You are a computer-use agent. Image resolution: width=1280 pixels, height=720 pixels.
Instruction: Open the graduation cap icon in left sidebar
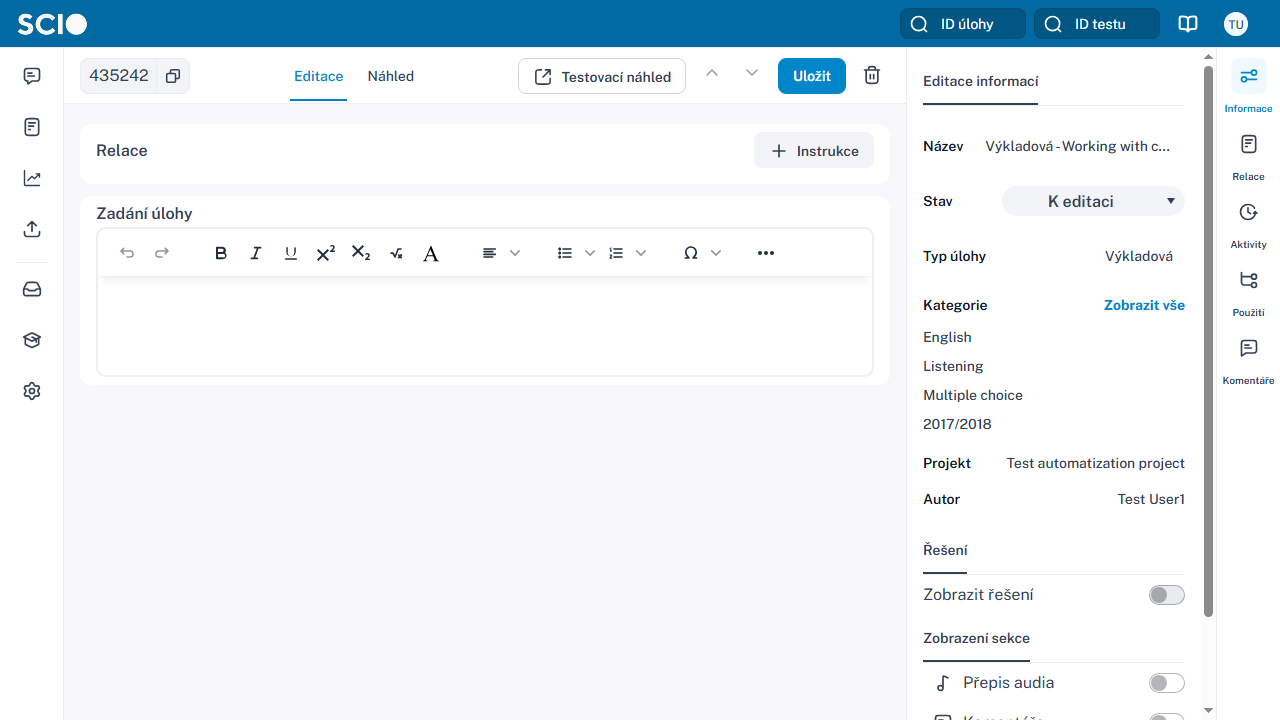tap(32, 340)
